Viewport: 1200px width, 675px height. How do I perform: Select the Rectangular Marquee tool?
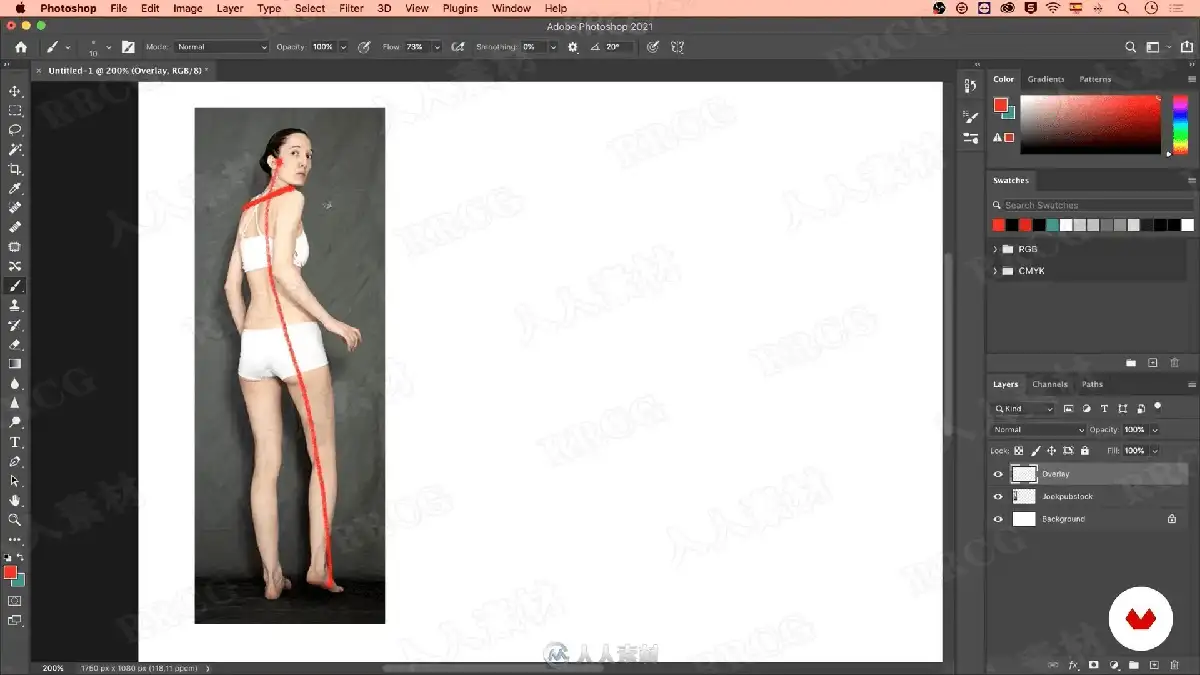[15, 110]
